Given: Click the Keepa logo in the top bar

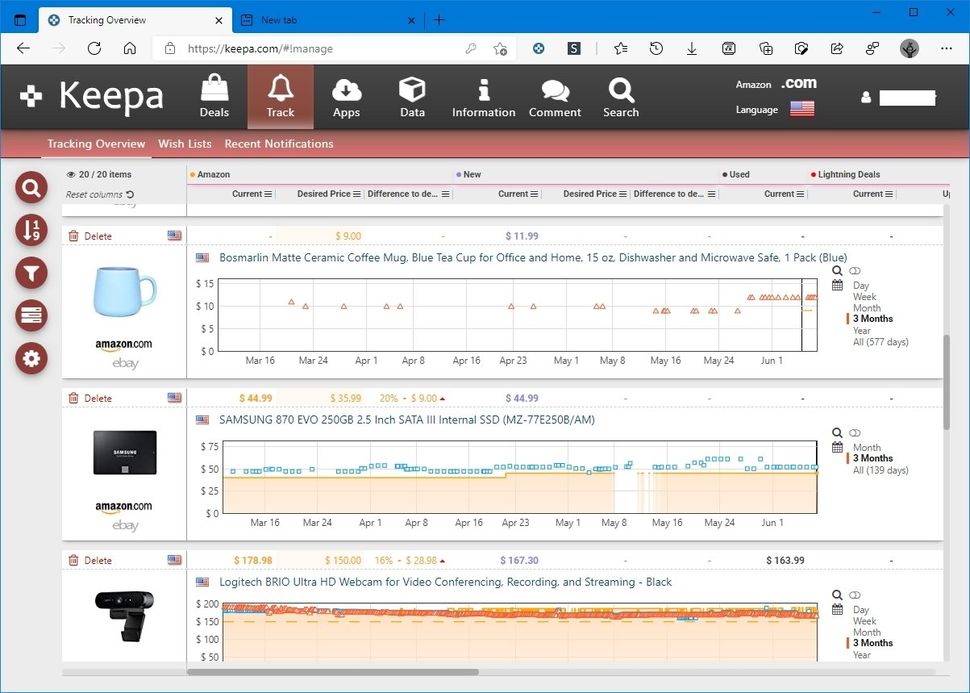Looking at the screenshot, I should (x=95, y=95).
